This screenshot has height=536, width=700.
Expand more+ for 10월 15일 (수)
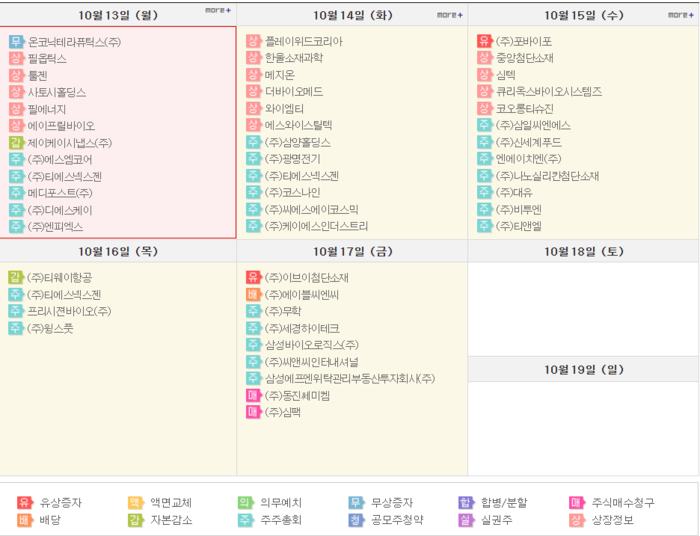[680, 15]
